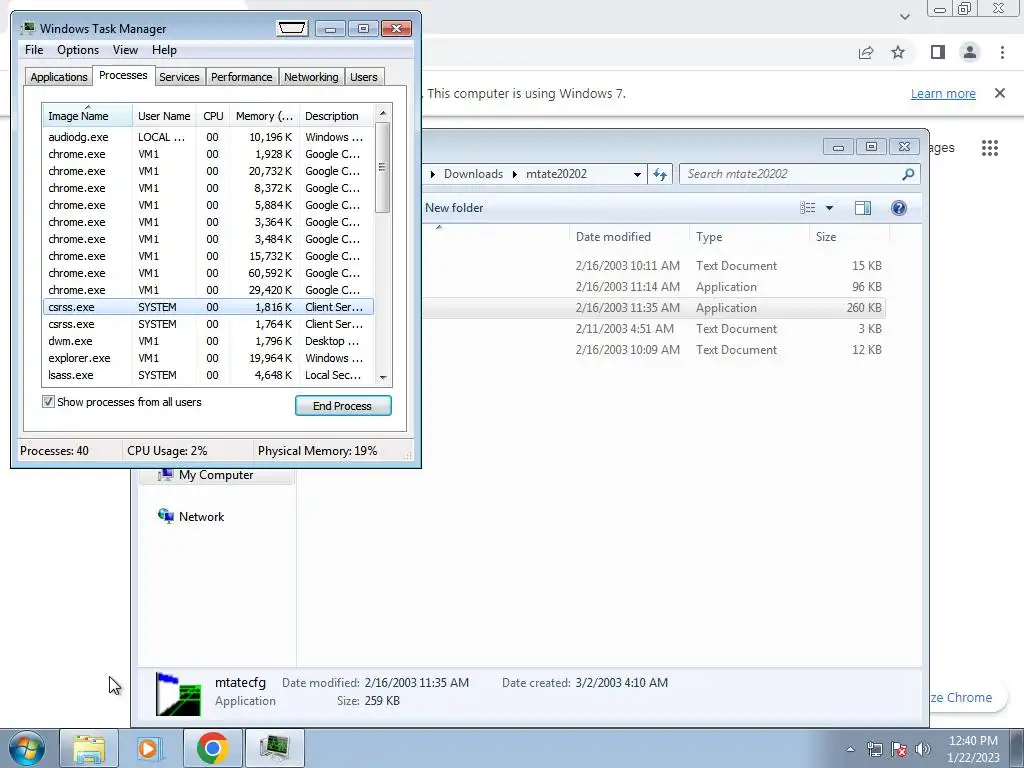The height and width of the screenshot is (768, 1024).
Task: Click process list scrollbar thumb
Action: [383, 168]
